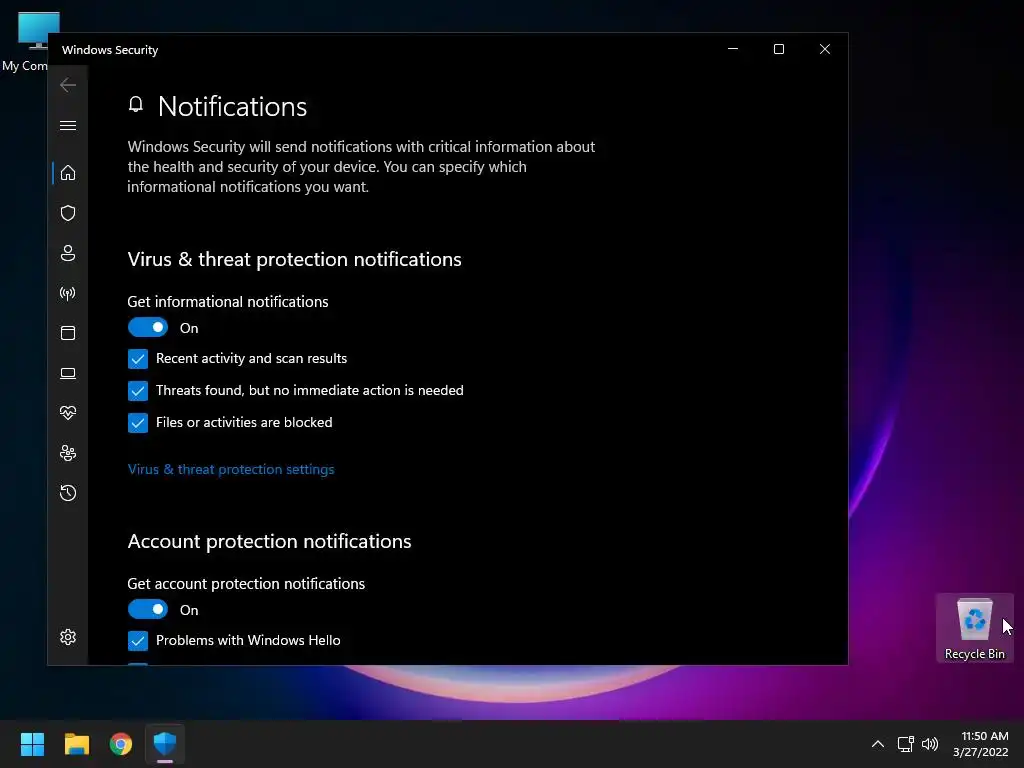Turn off account protection notifications toggle
Image resolution: width=1024 pixels, height=768 pixels.
tap(148, 609)
